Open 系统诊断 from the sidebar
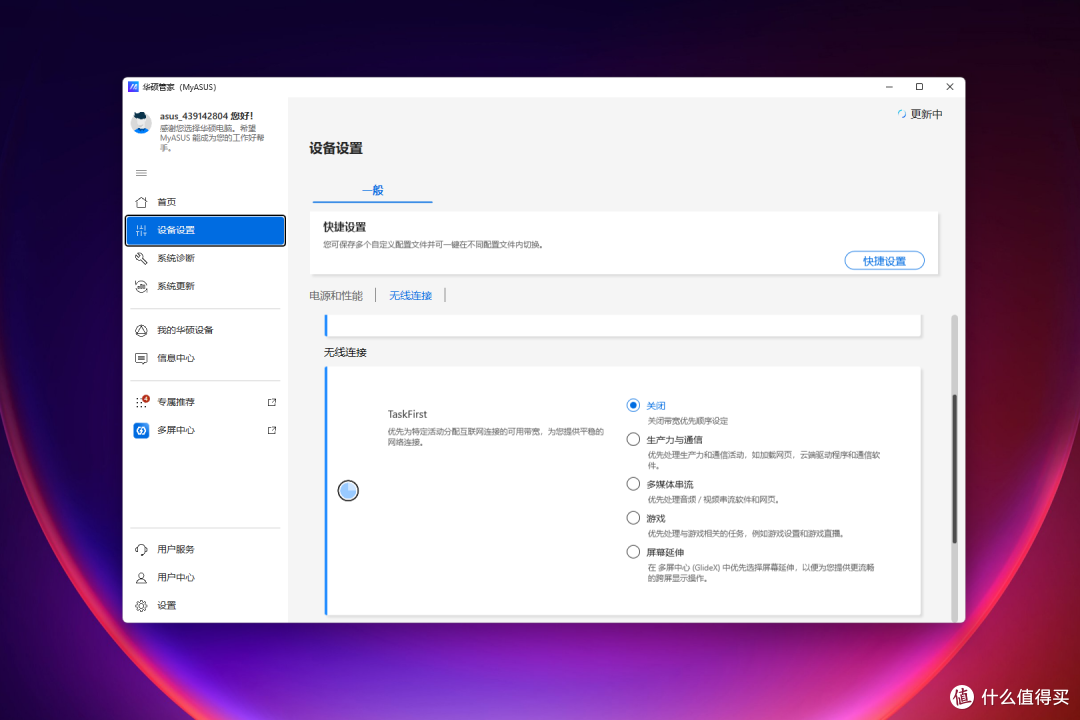This screenshot has width=1080, height=720. [205, 258]
